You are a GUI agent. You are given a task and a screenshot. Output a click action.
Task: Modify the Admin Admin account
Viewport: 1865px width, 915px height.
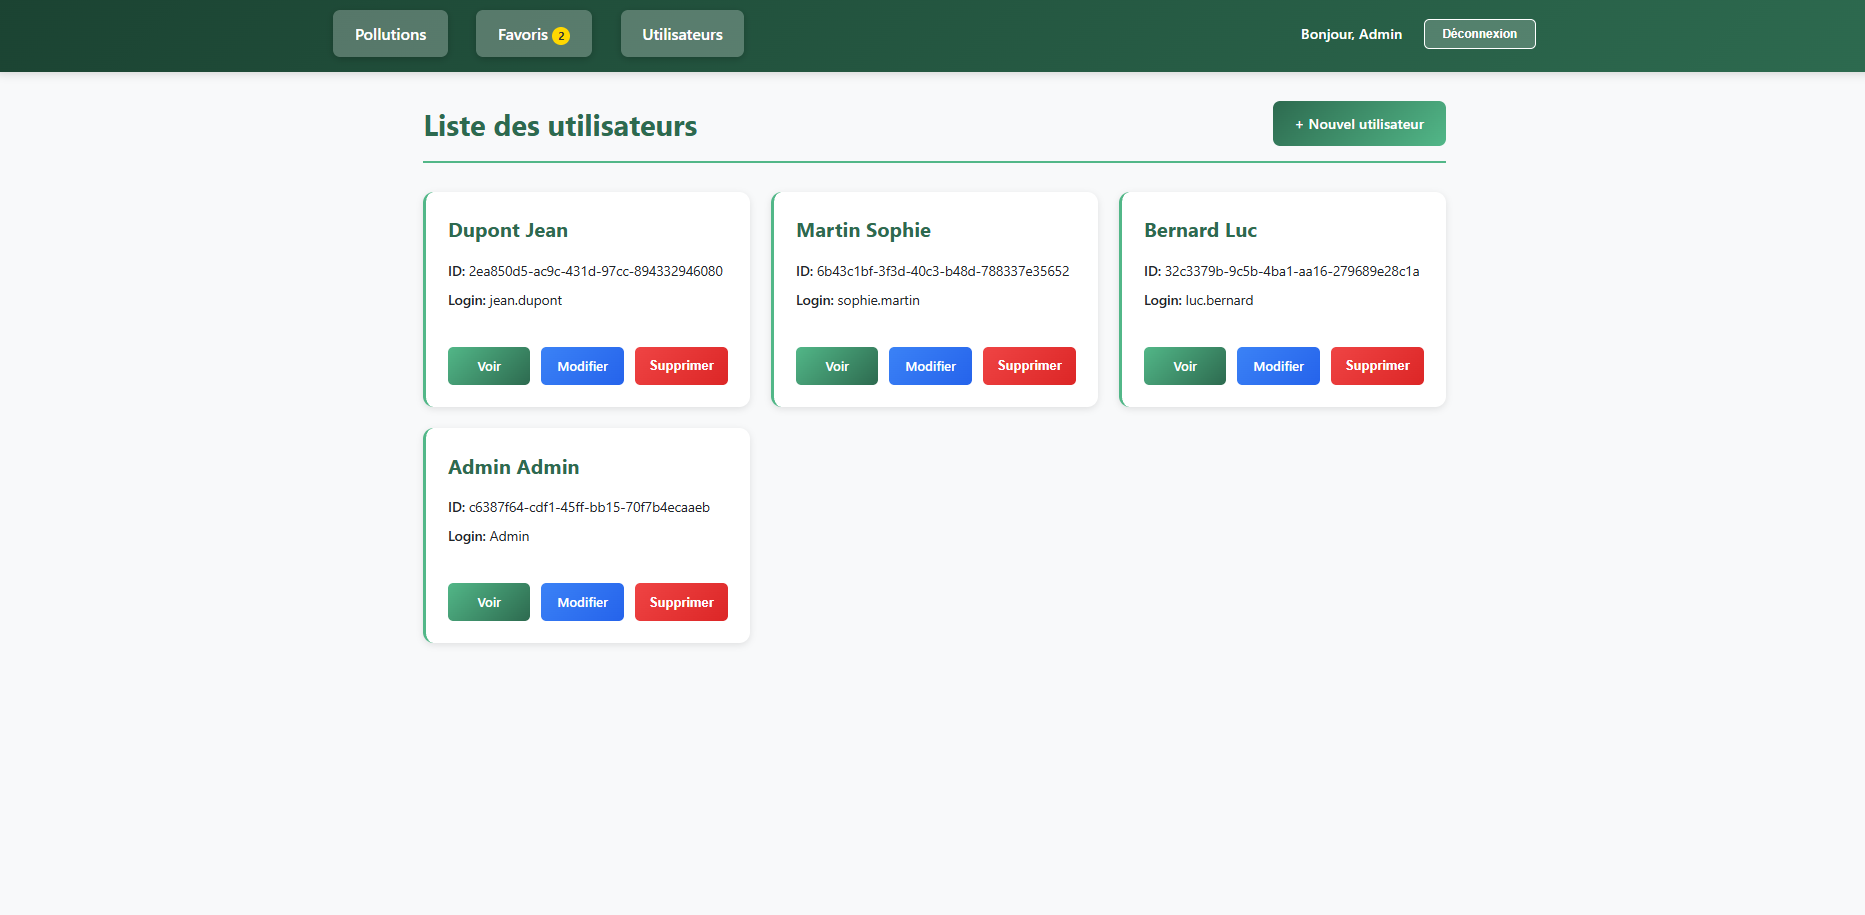[582, 602]
